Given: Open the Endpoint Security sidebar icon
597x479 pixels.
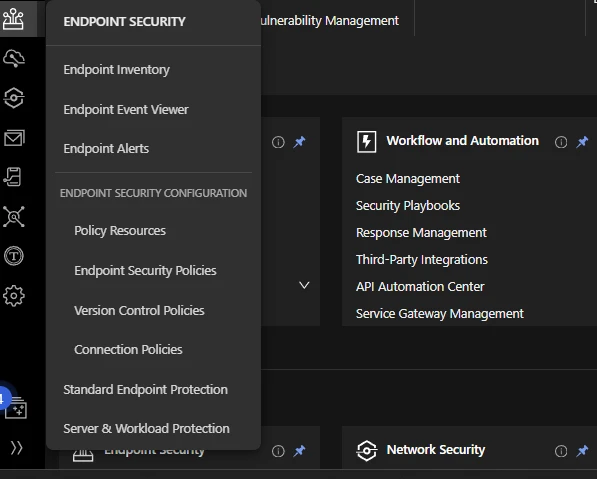Looking at the screenshot, I should [x=13, y=19].
